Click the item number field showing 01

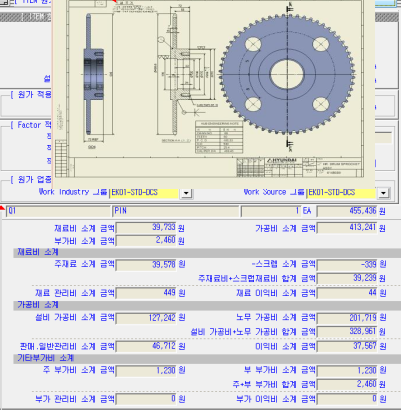[x=58, y=211]
